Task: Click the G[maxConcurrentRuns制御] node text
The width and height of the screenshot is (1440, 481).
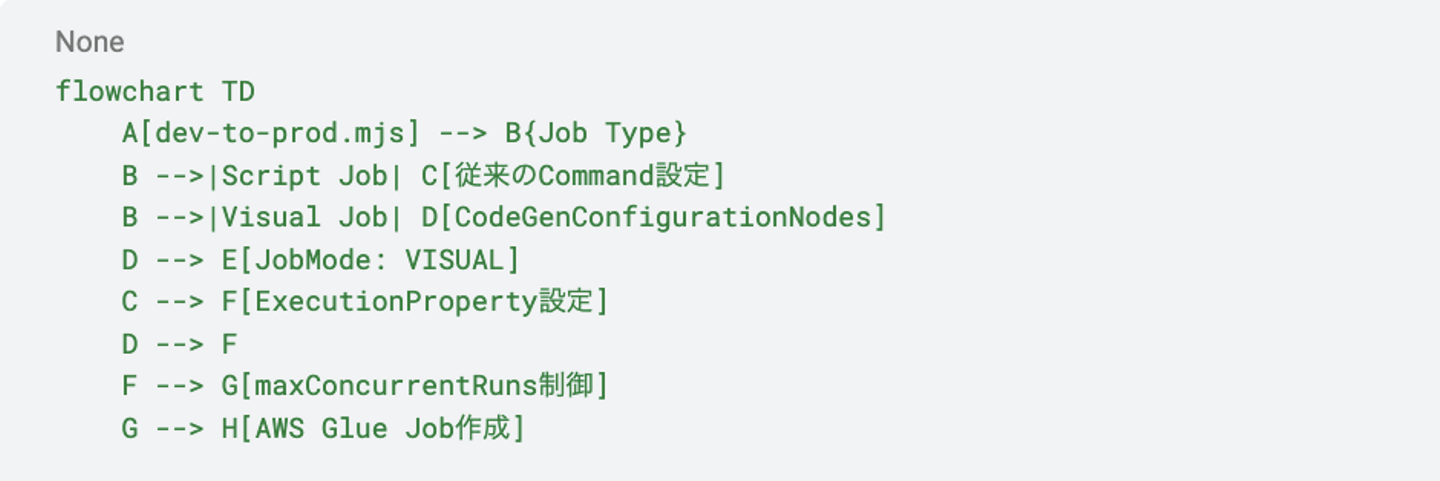Action: coord(414,386)
